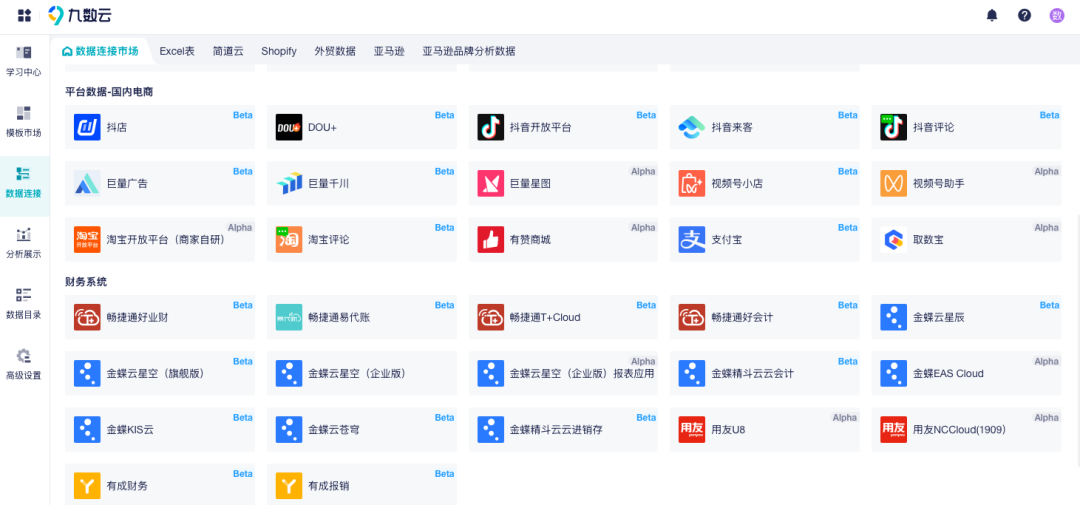Image resolution: width=1080 pixels, height=505 pixels.
Task: Click the 抖音评论 icon
Action: click(893, 127)
